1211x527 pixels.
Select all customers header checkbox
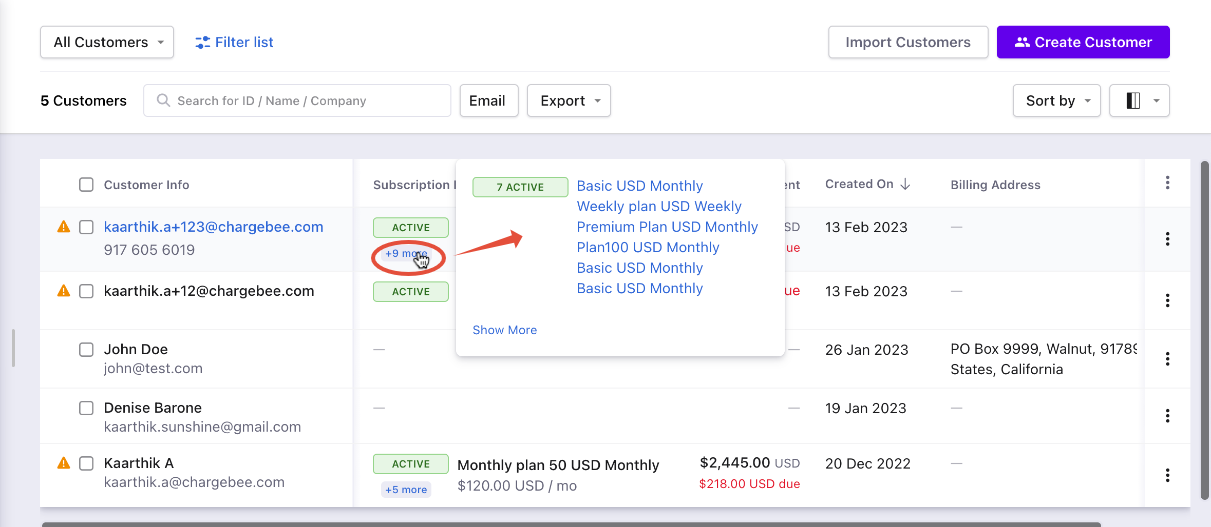pyautogui.click(x=86, y=185)
